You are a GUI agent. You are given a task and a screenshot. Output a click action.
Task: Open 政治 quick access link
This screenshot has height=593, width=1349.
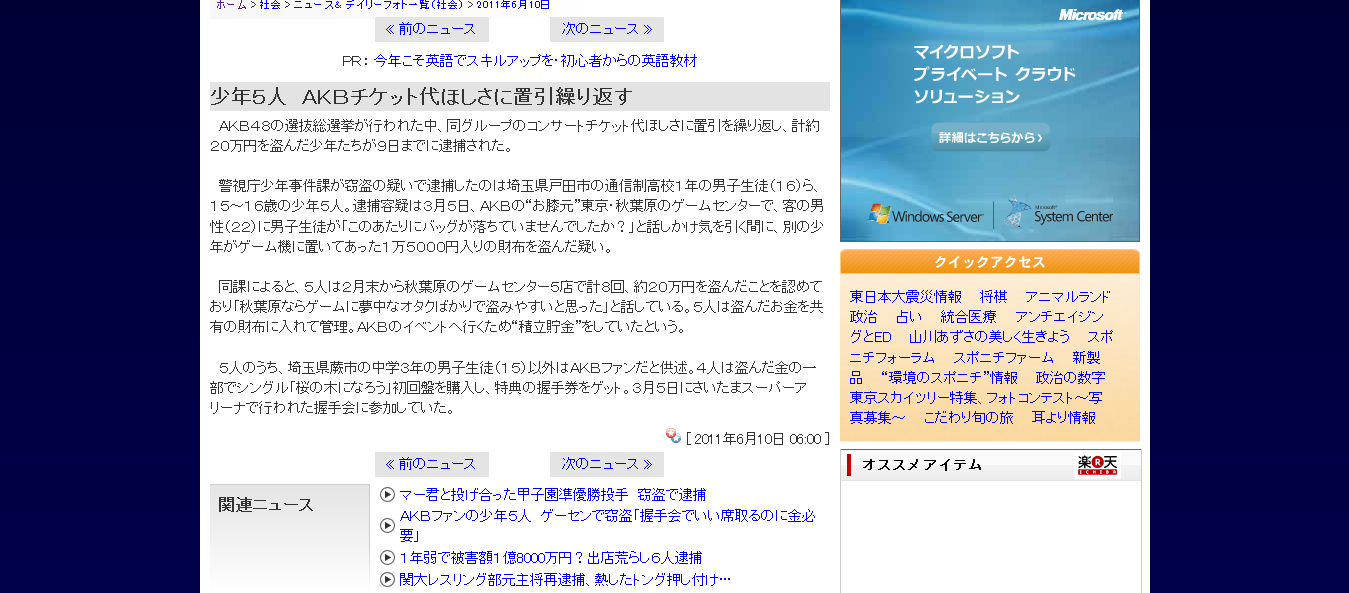click(864, 317)
